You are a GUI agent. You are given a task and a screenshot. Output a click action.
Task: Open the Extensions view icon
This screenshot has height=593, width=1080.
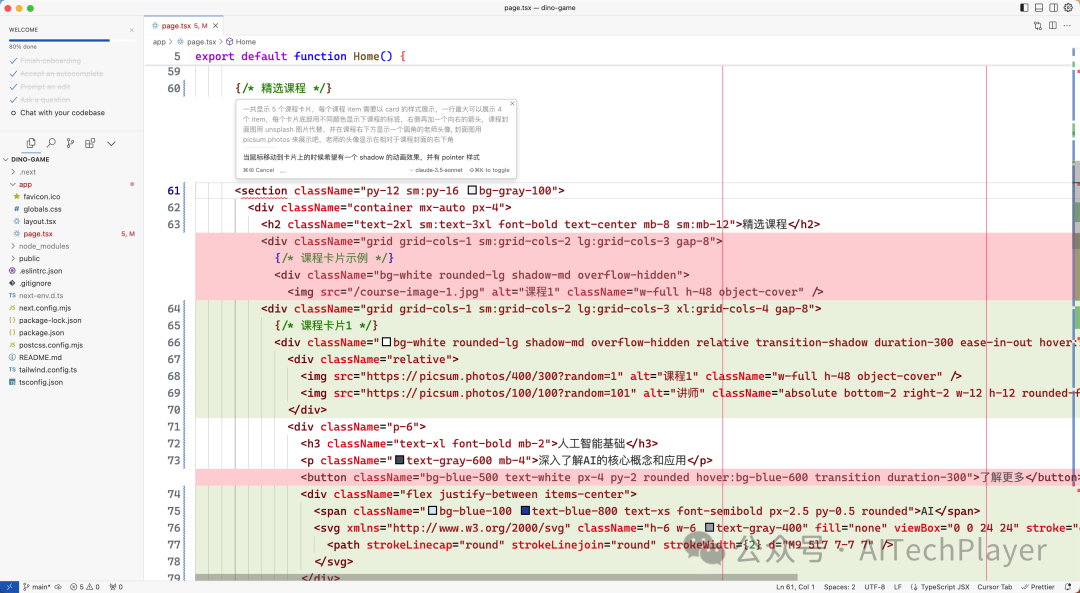tap(89, 143)
